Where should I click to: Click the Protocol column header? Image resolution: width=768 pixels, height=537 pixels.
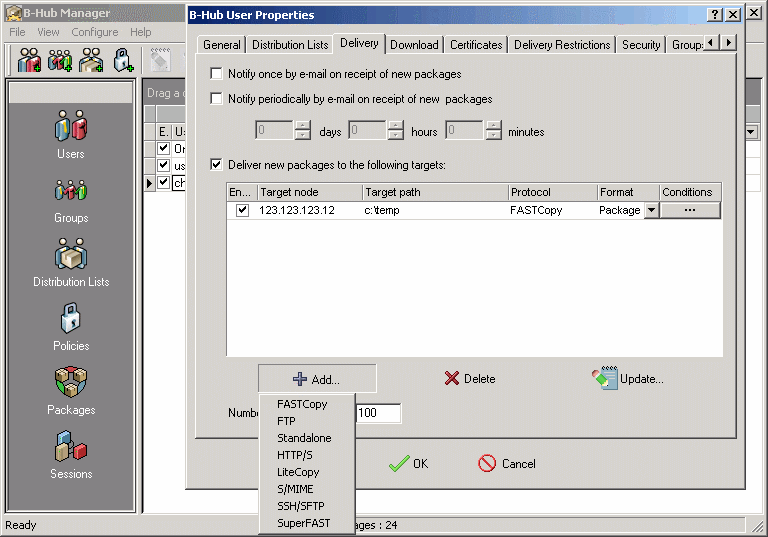(x=552, y=192)
